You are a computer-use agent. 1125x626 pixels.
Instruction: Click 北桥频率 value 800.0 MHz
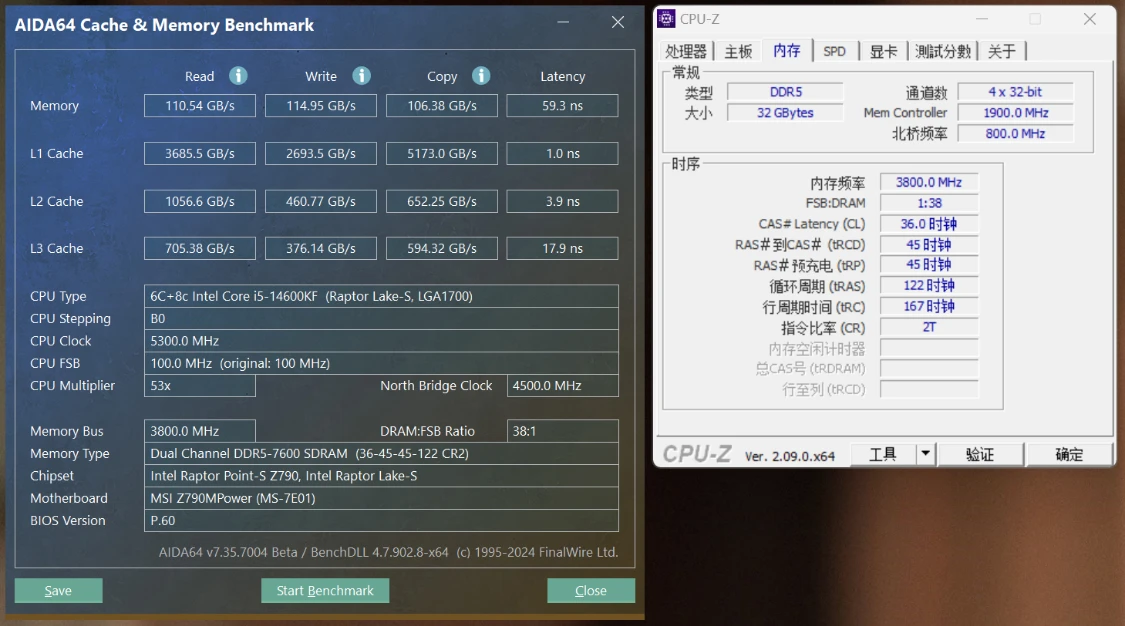tap(1015, 133)
